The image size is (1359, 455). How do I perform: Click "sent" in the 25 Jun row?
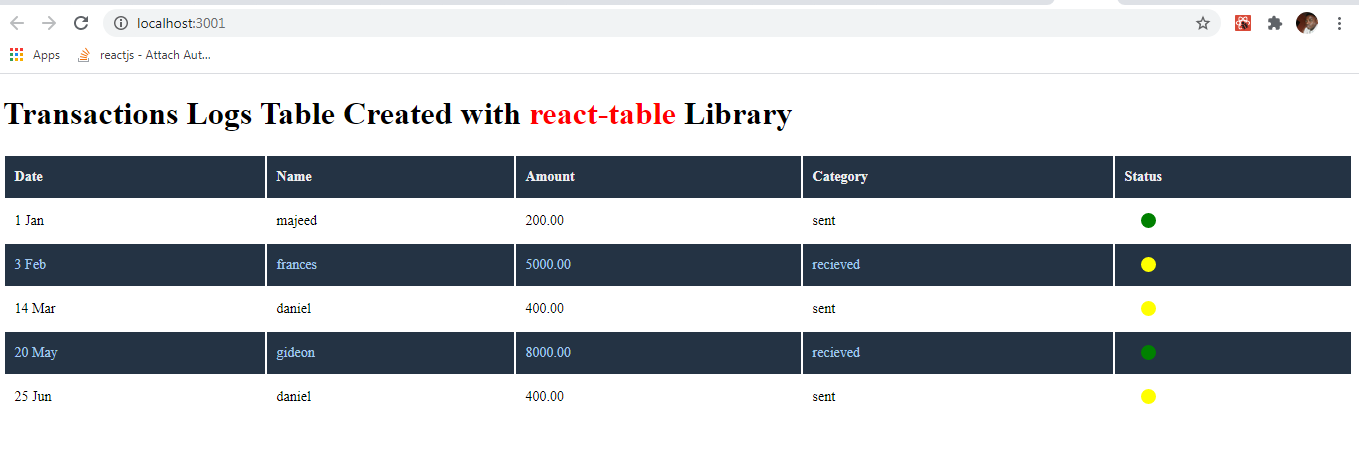tap(824, 397)
